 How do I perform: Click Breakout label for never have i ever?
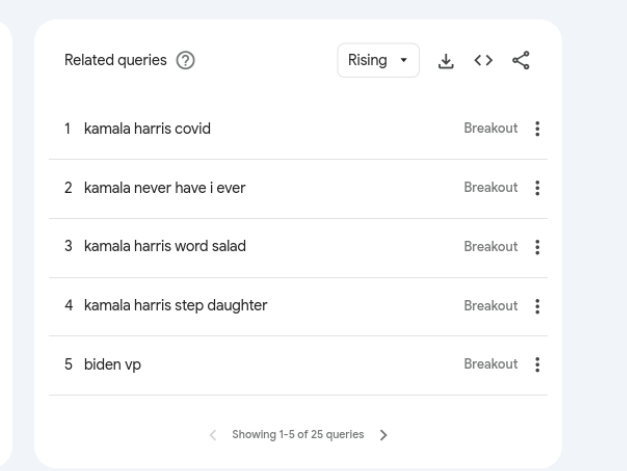(x=491, y=188)
